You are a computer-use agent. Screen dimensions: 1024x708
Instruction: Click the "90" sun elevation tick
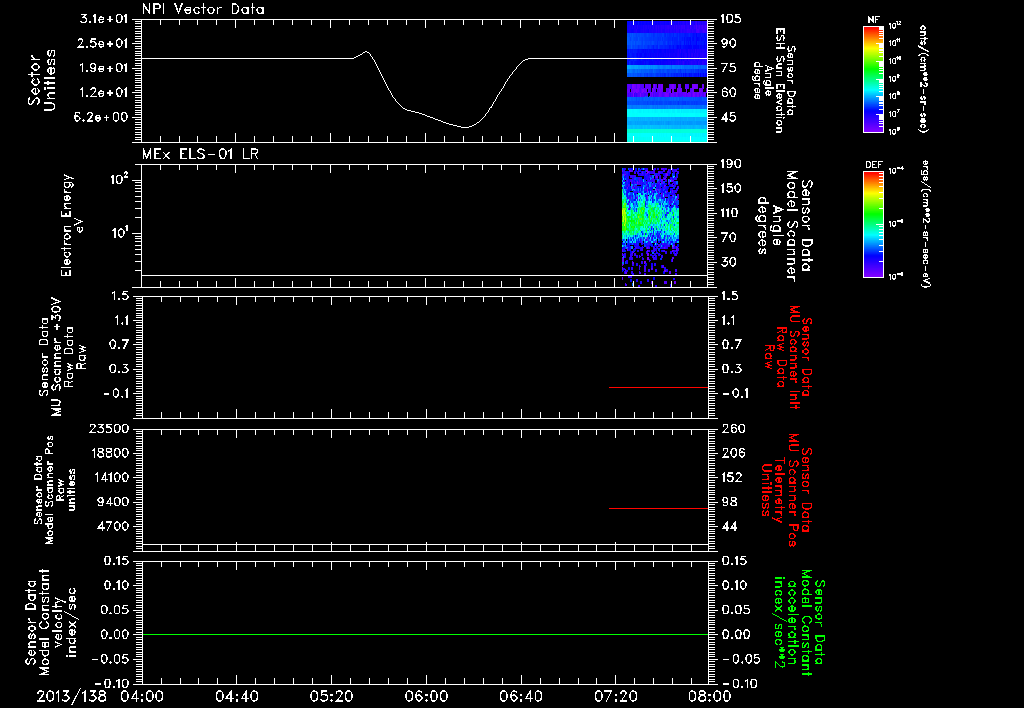728,43
